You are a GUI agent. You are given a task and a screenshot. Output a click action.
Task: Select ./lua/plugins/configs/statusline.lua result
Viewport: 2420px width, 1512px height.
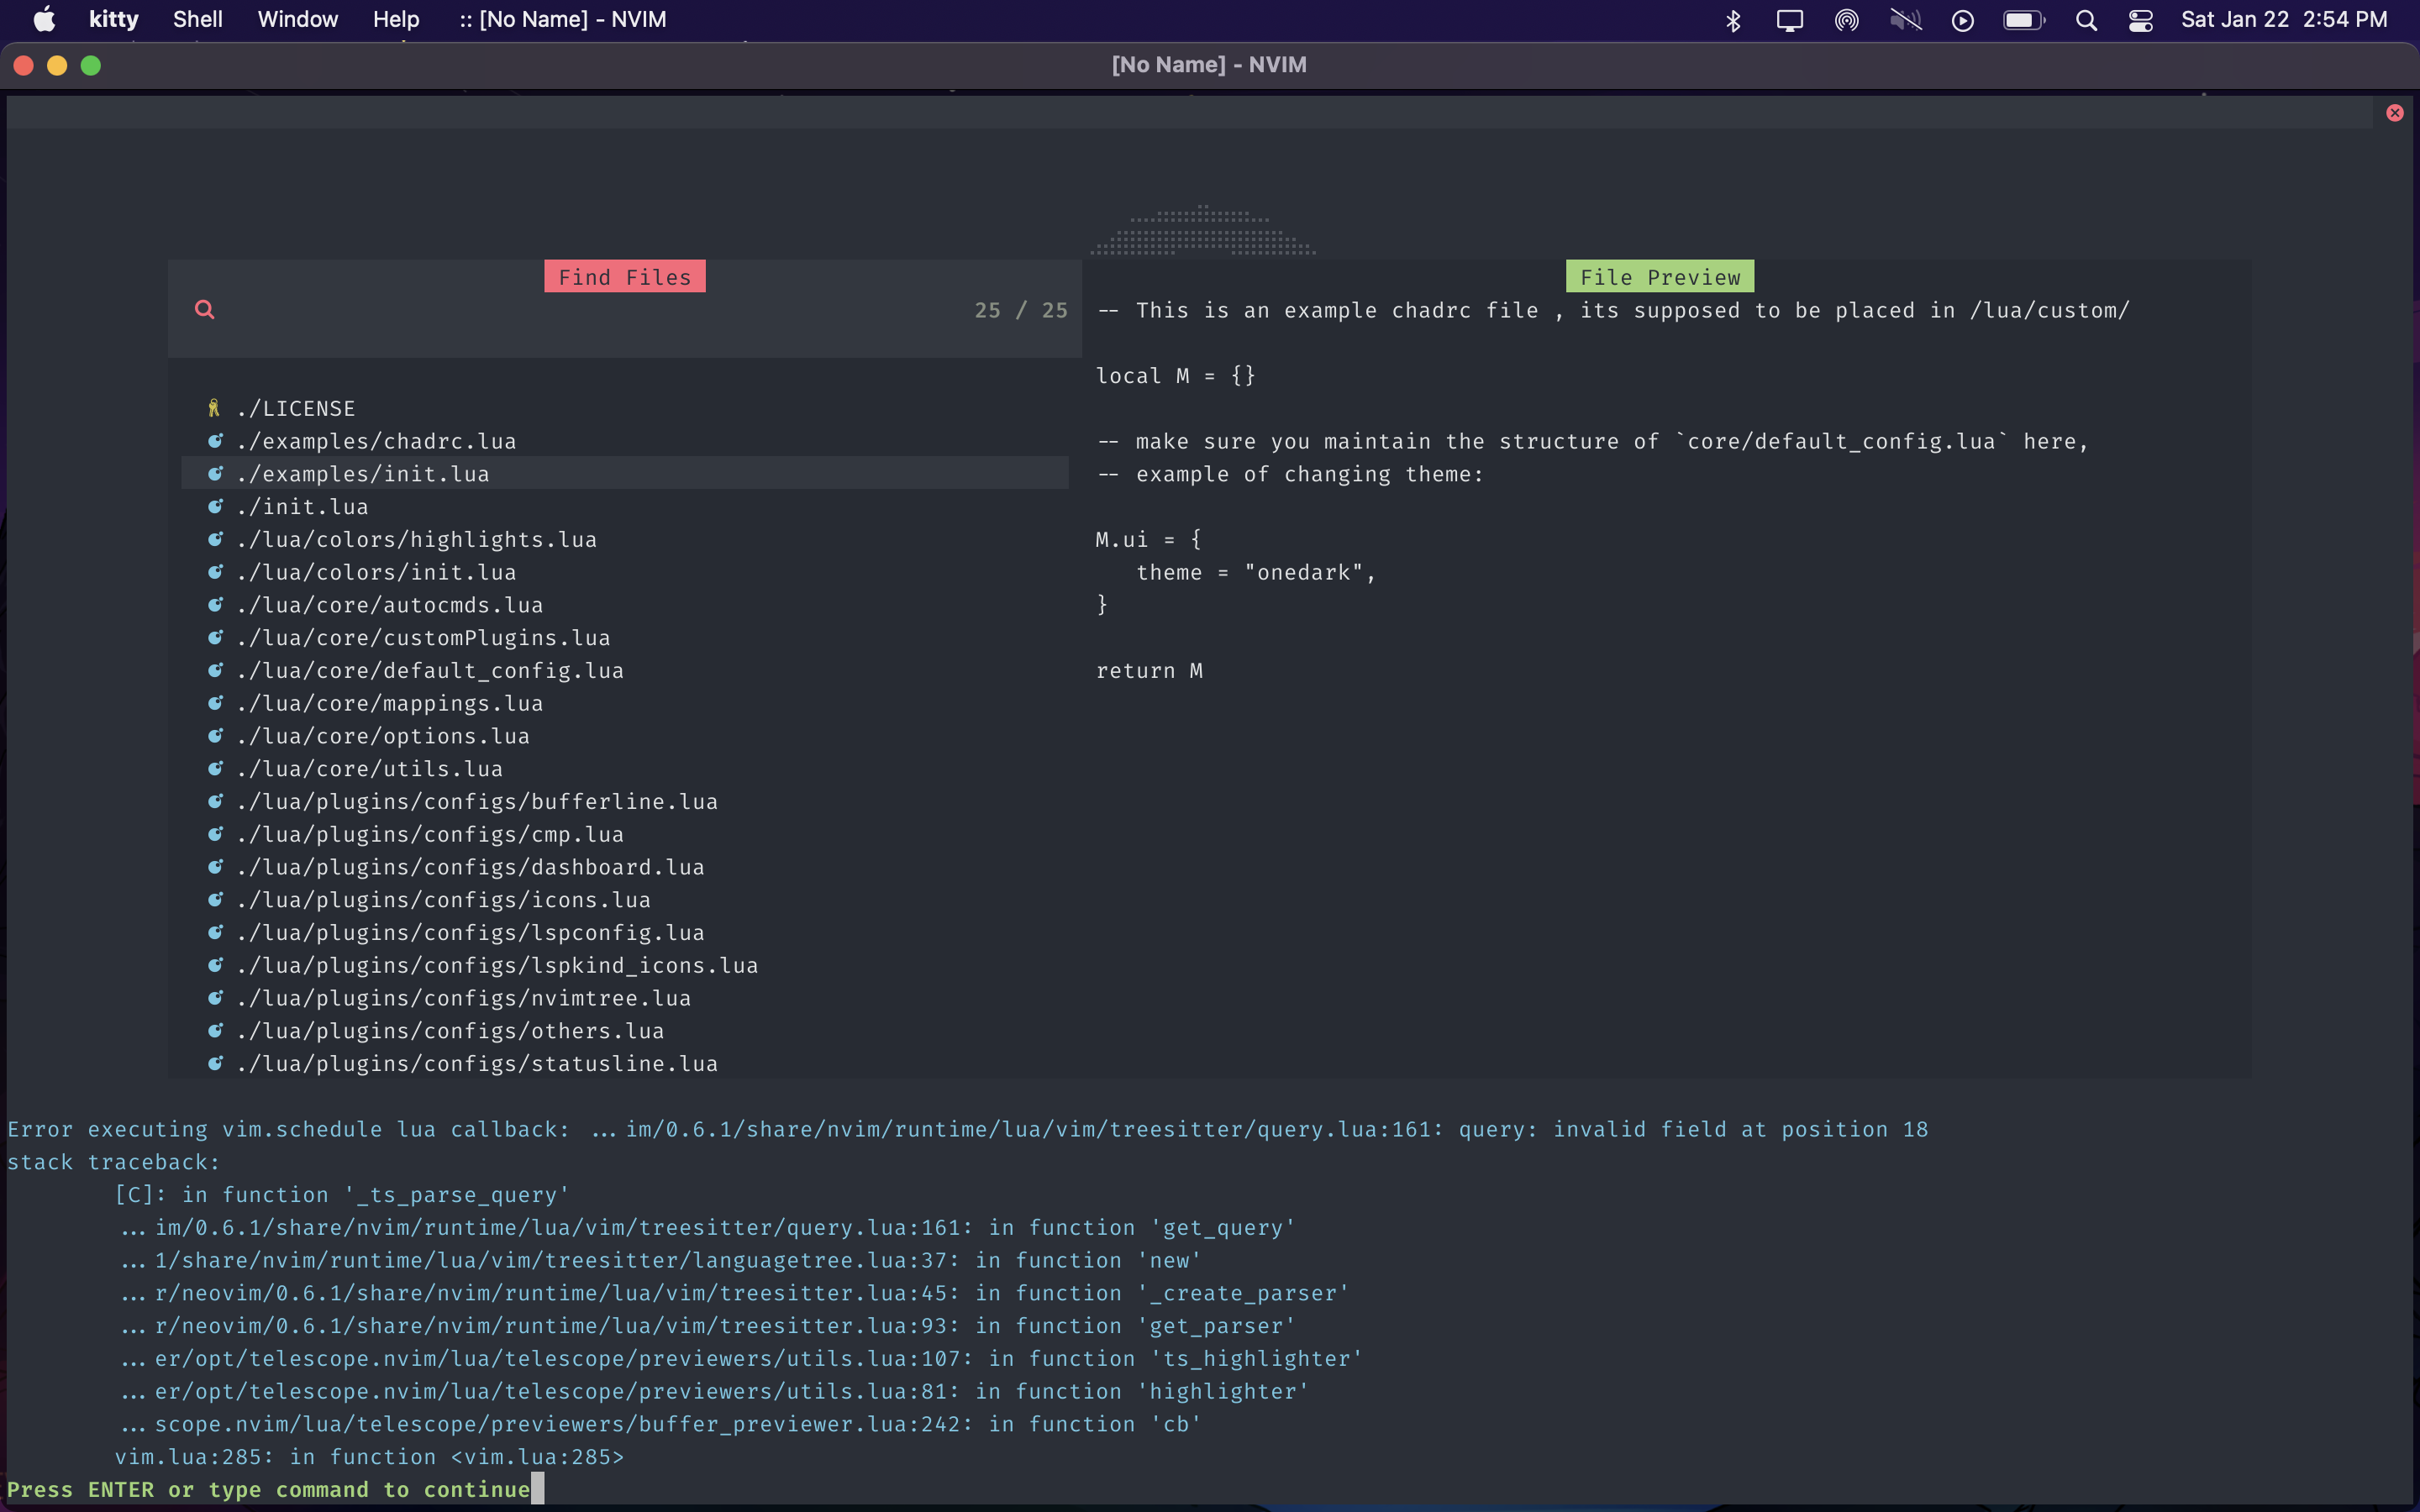pyautogui.click(x=624, y=1063)
